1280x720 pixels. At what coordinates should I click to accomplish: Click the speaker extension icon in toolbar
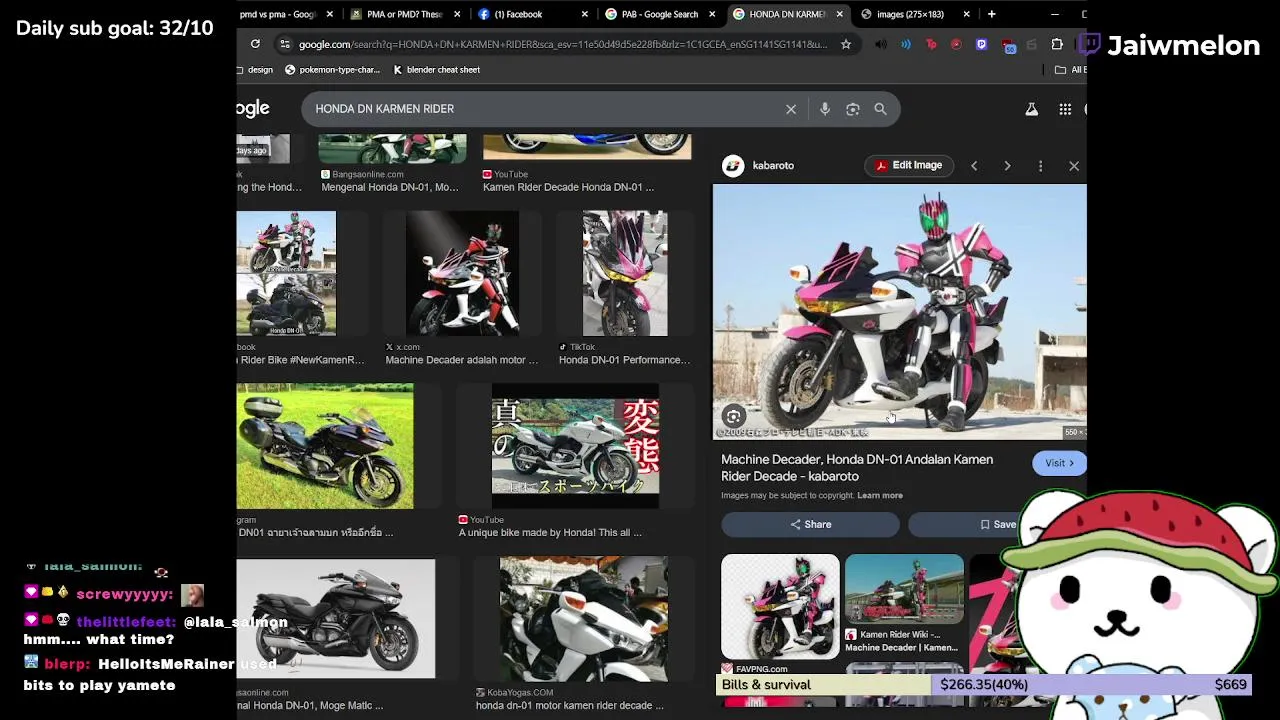pos(881,44)
